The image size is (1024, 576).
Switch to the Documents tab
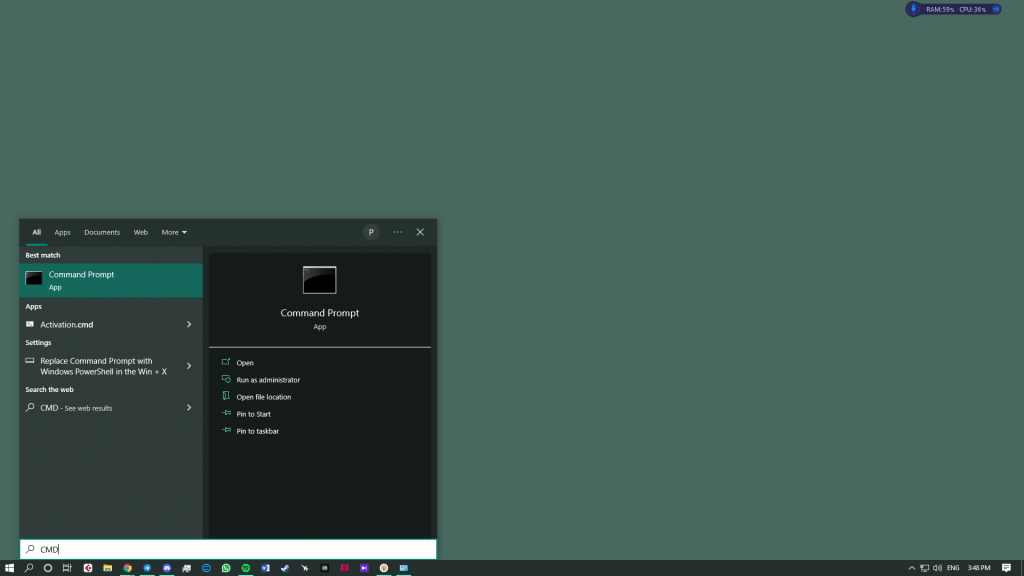(x=101, y=231)
